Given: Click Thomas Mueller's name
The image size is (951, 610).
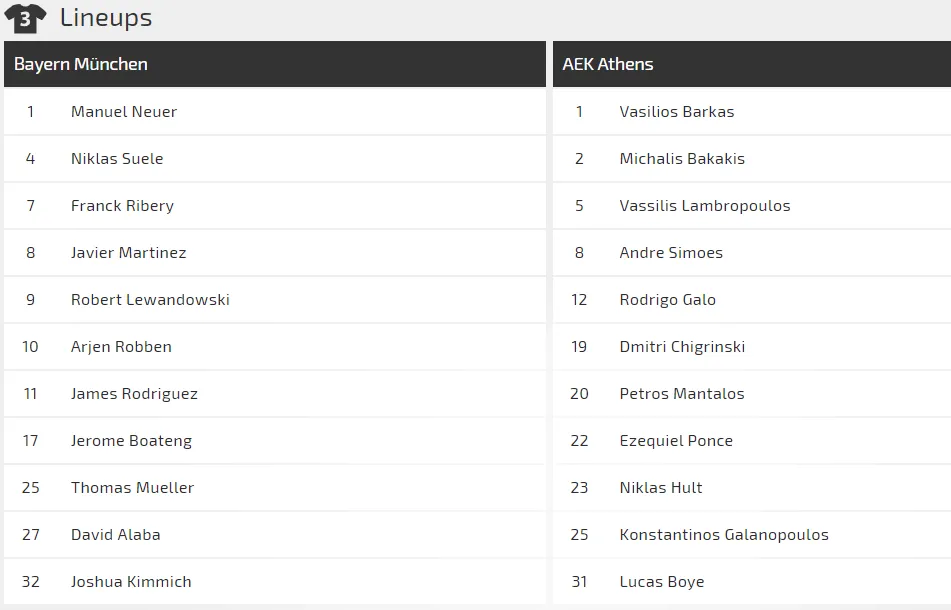Looking at the screenshot, I should [x=132, y=488].
